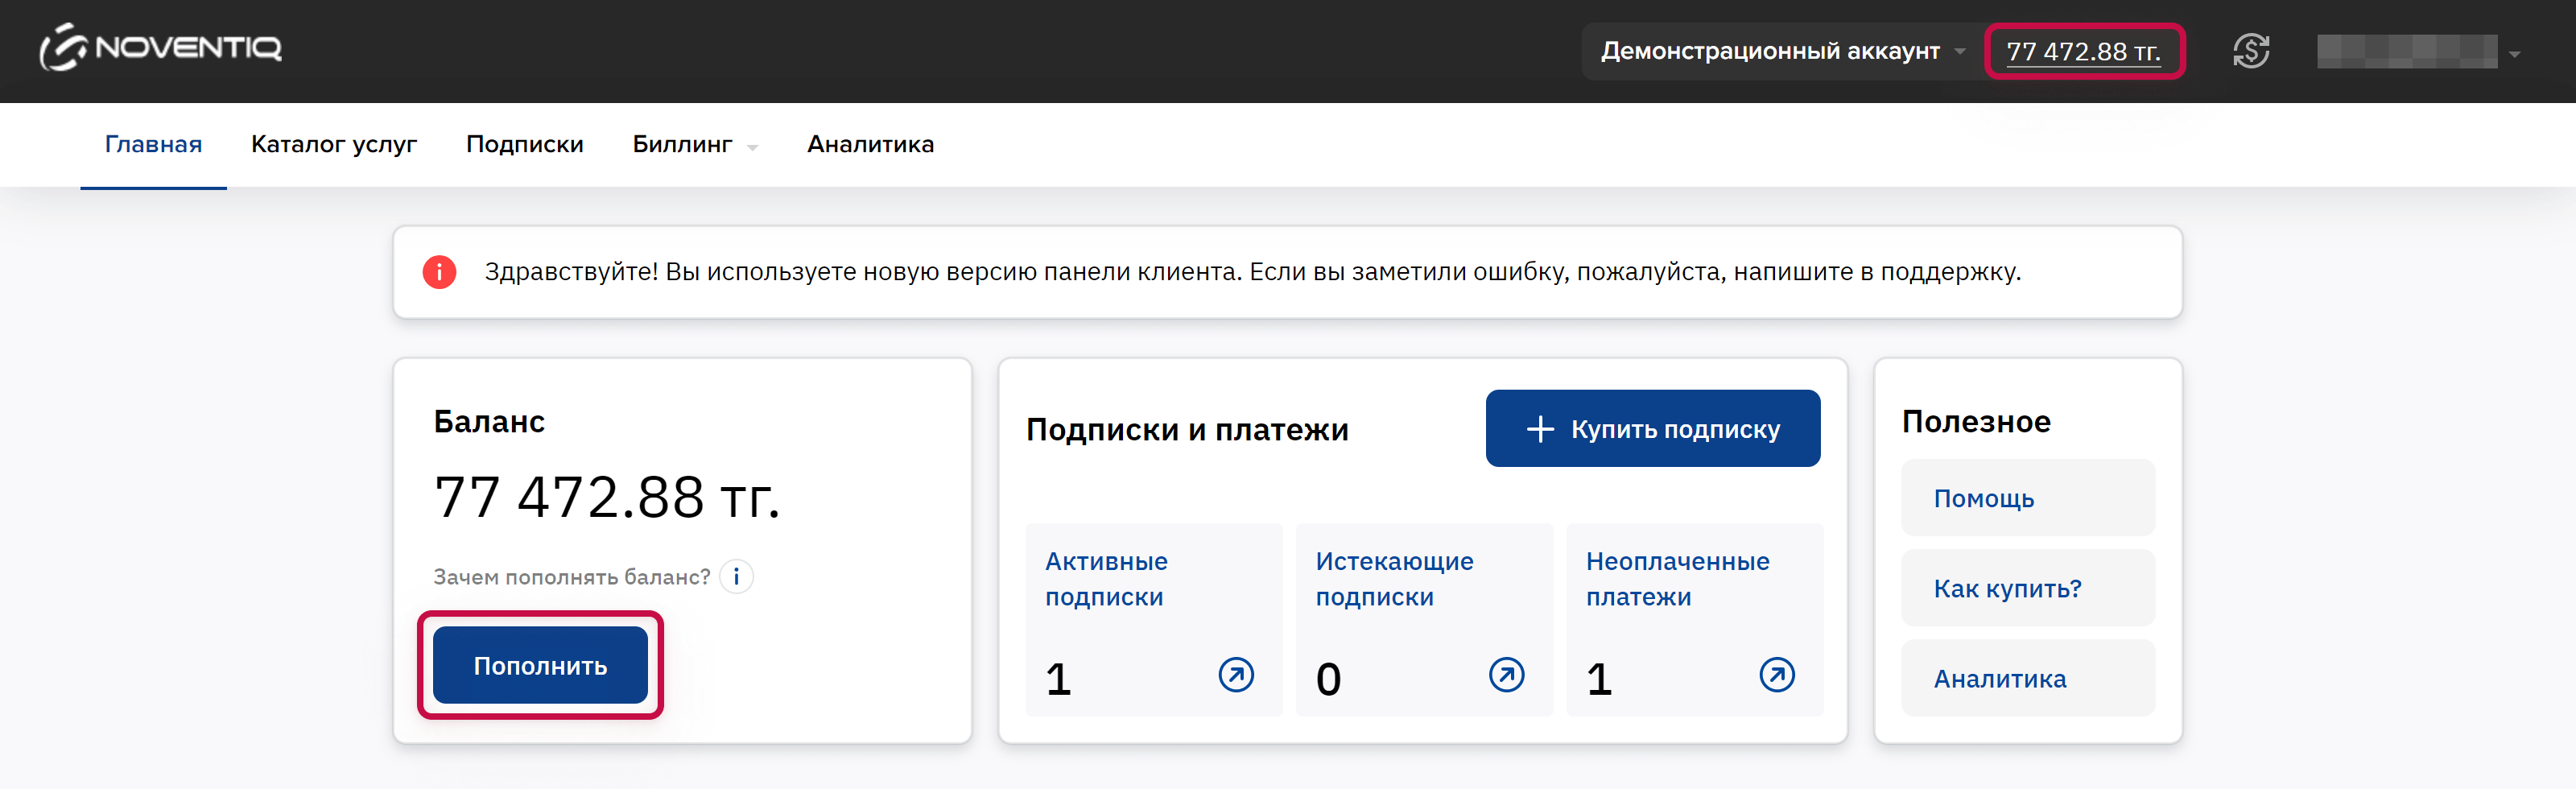Open the Помощь link in Полезное

click(x=2027, y=498)
